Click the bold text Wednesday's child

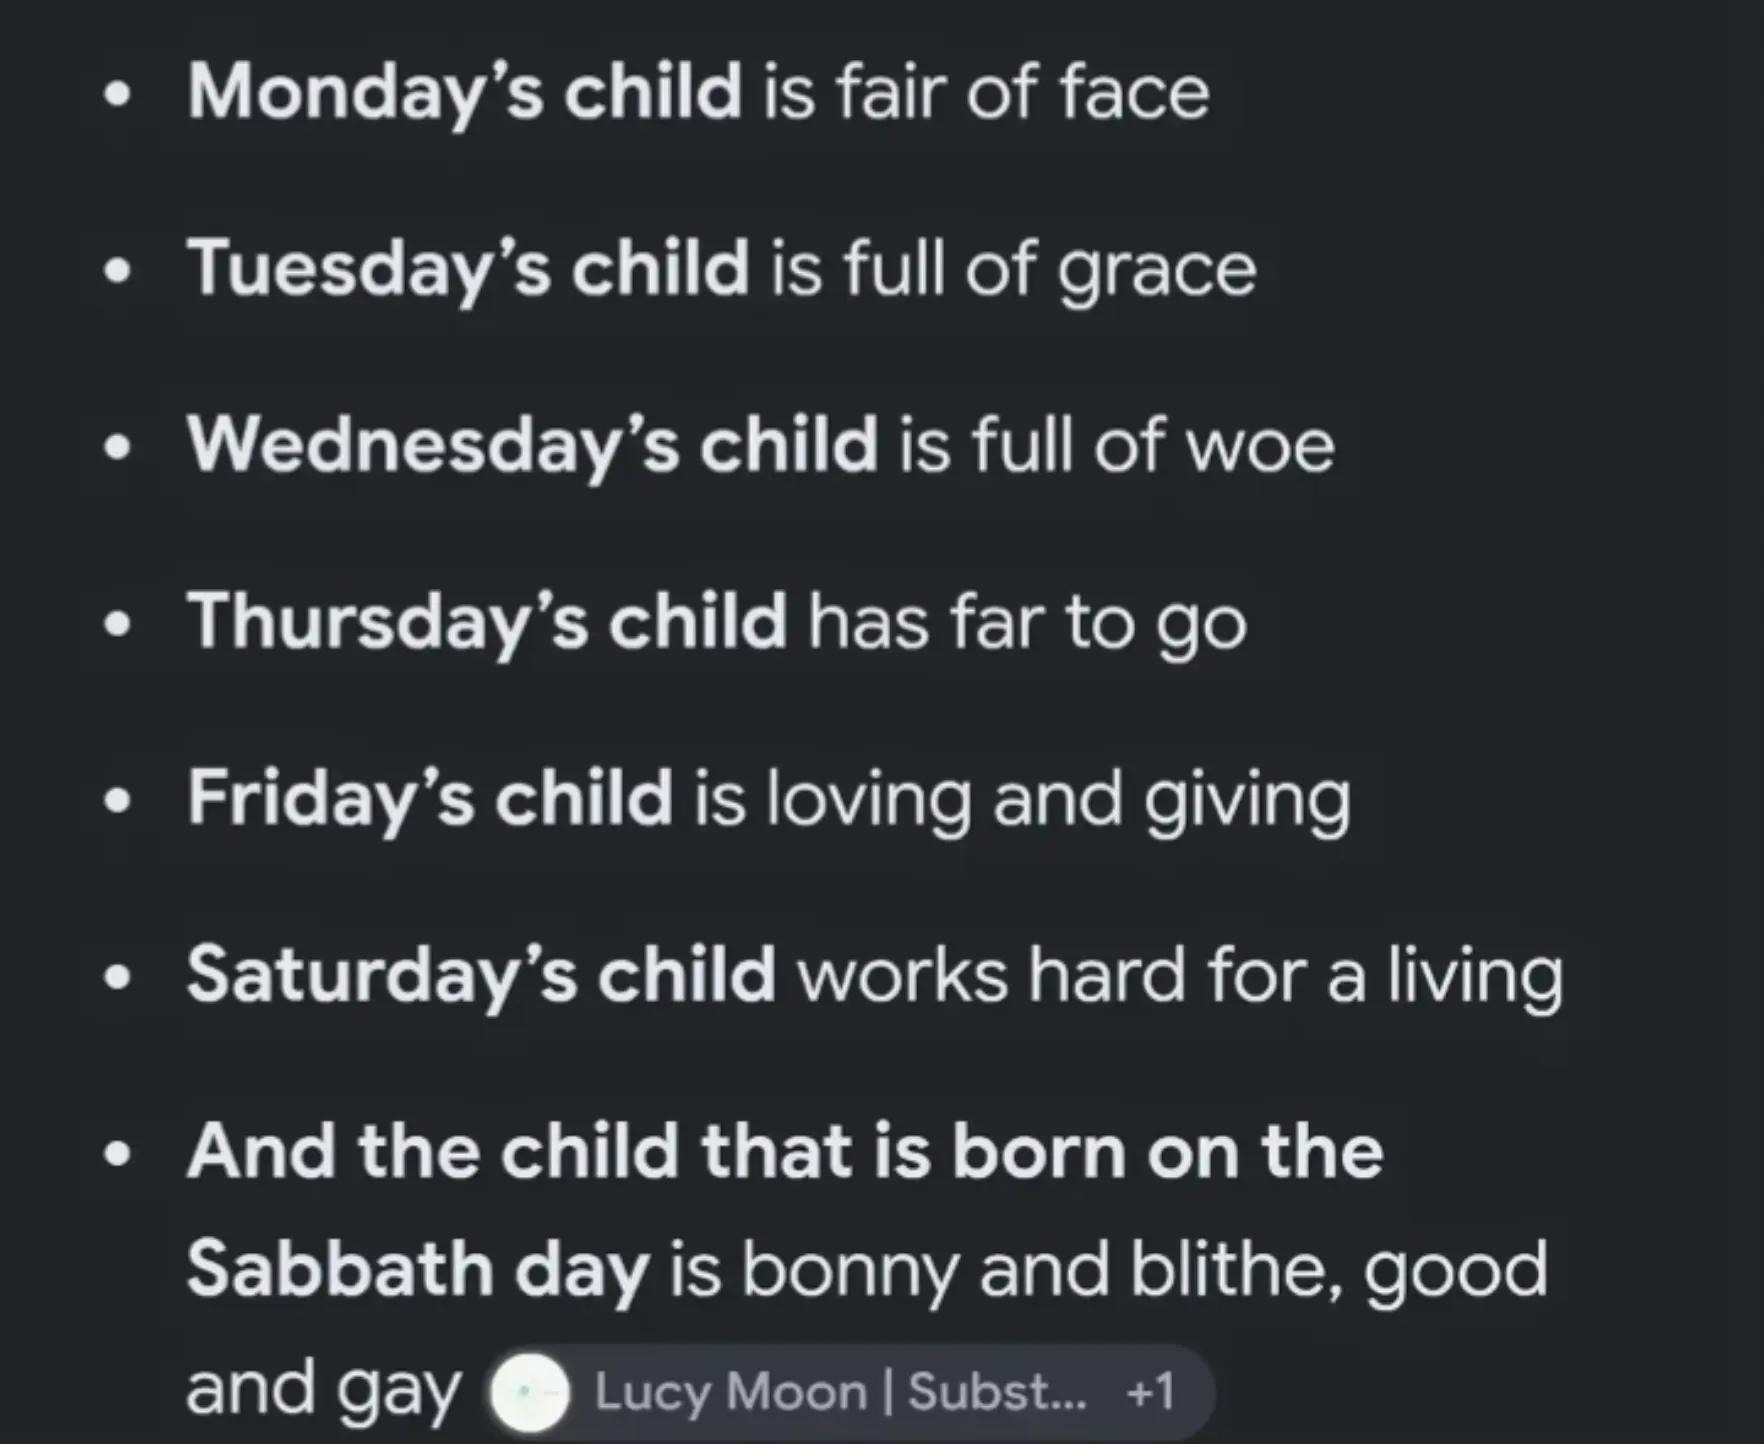533,446
